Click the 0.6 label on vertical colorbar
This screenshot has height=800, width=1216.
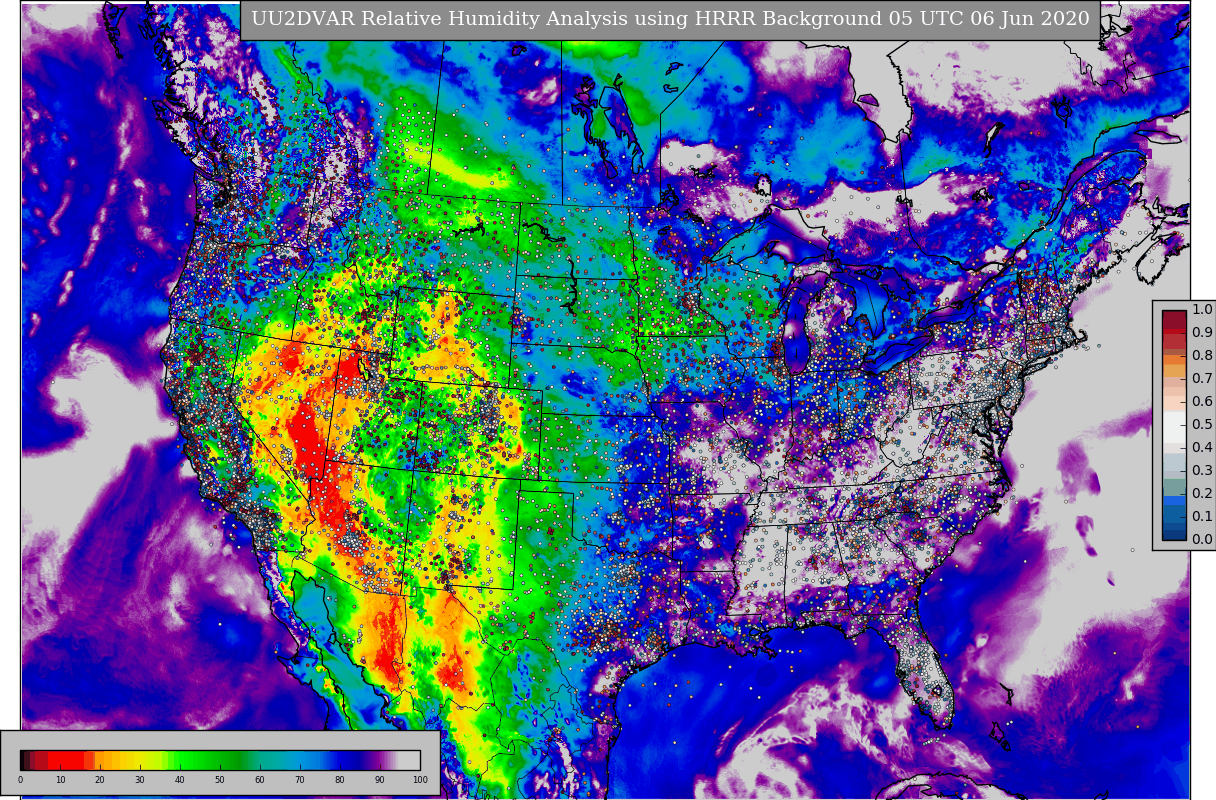[x=1202, y=401]
